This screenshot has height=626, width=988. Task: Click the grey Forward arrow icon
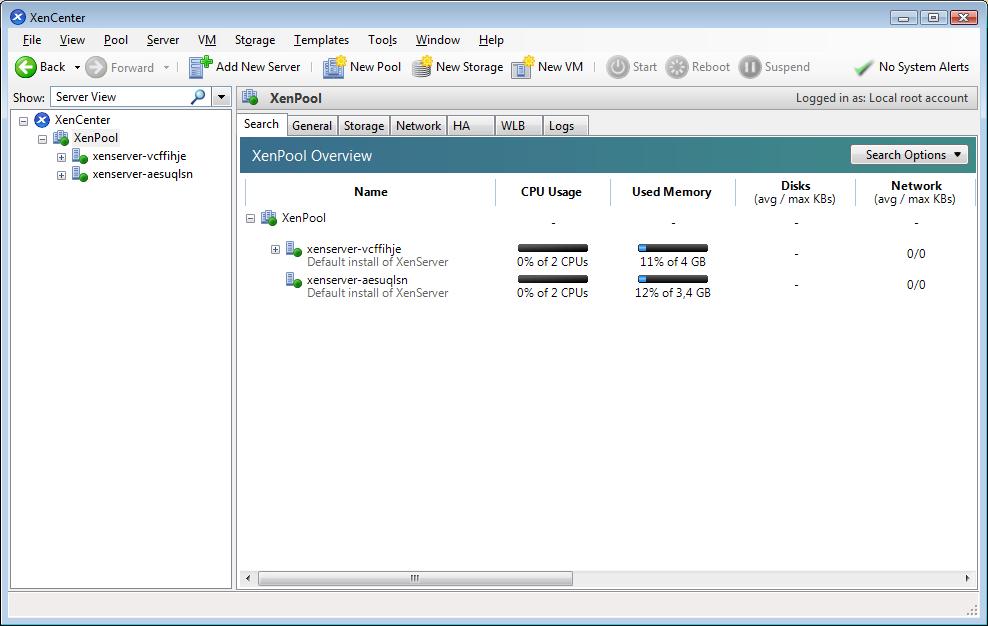click(96, 67)
